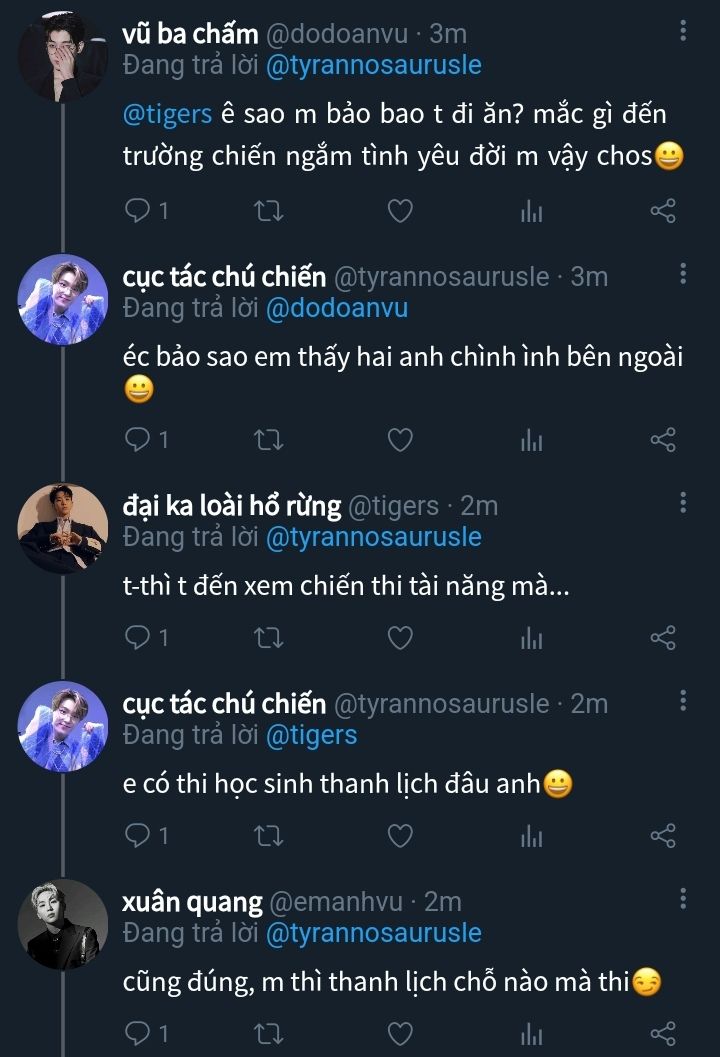The height and width of the screenshot is (1057, 720).
Task: Open @tyrannosaurusle link under xuân quang
Action: (373, 934)
